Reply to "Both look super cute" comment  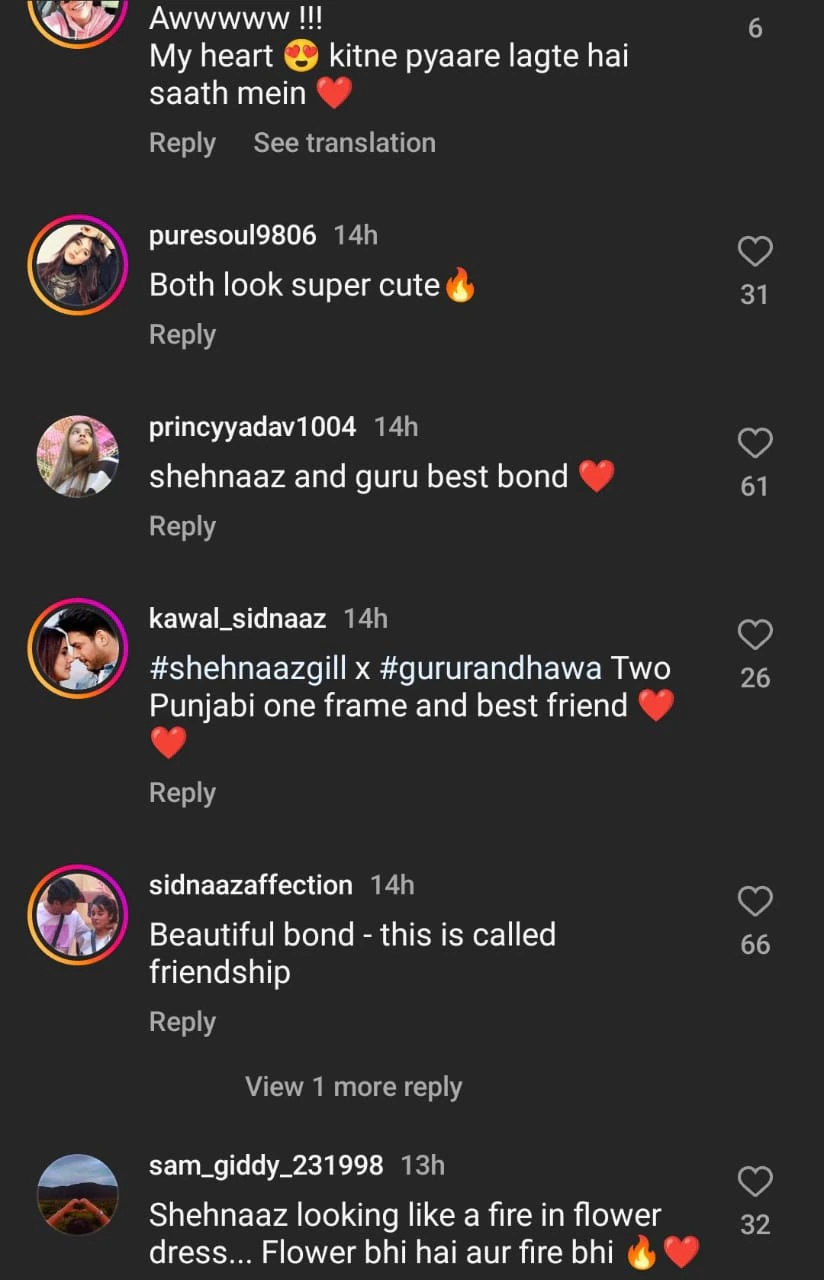pyautogui.click(x=182, y=335)
